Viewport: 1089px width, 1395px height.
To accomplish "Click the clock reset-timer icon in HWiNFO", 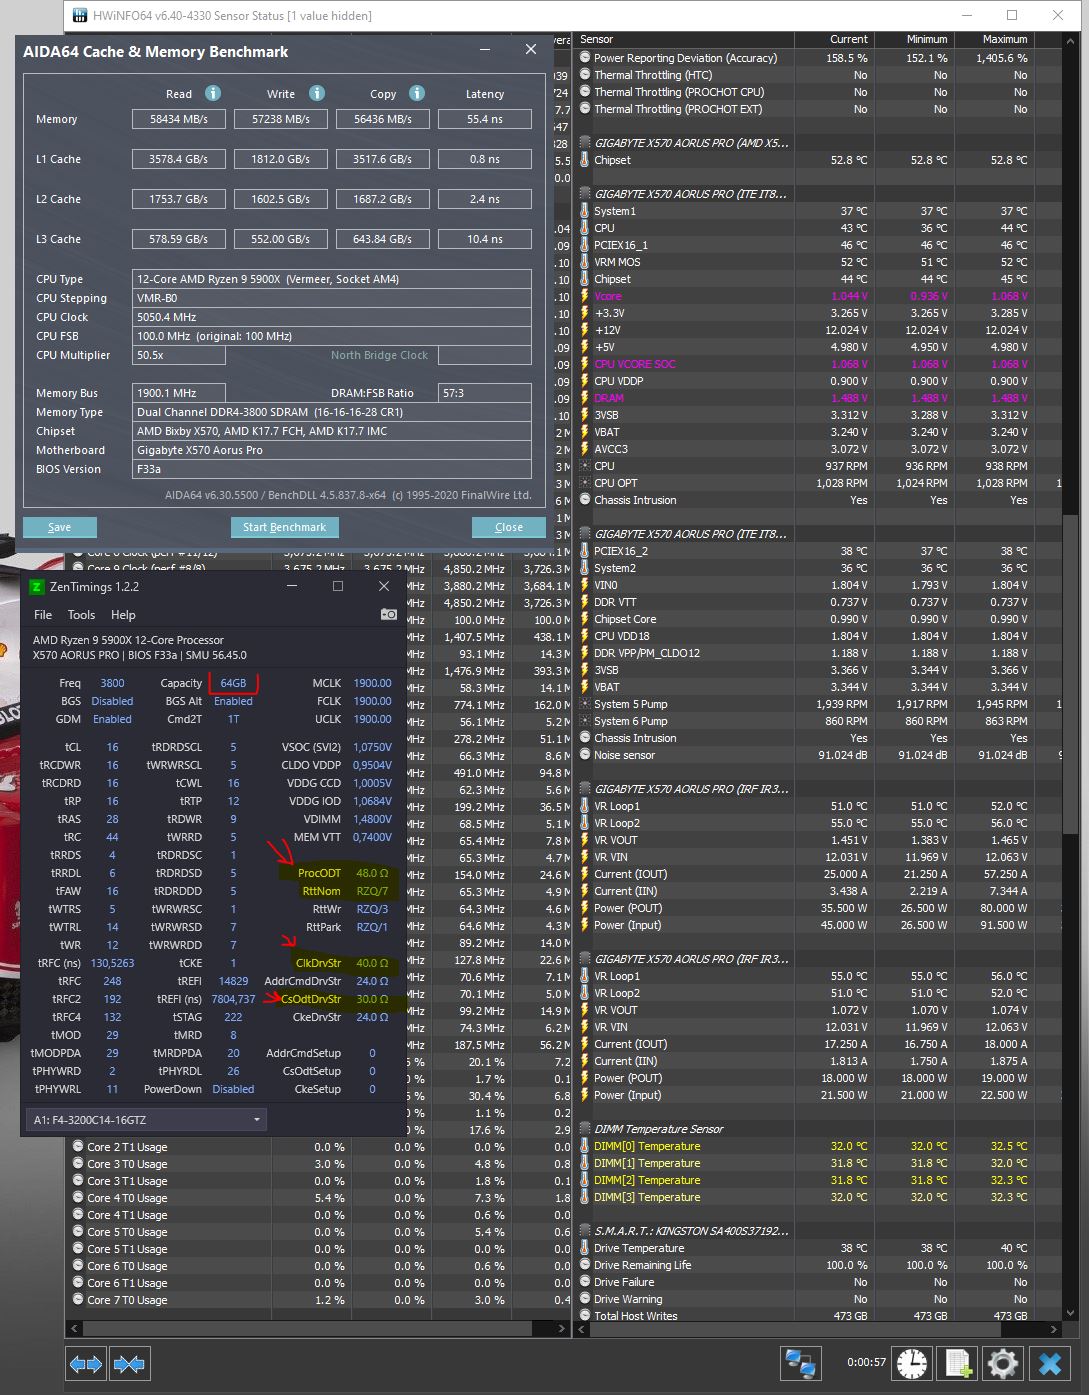I will point(910,1363).
